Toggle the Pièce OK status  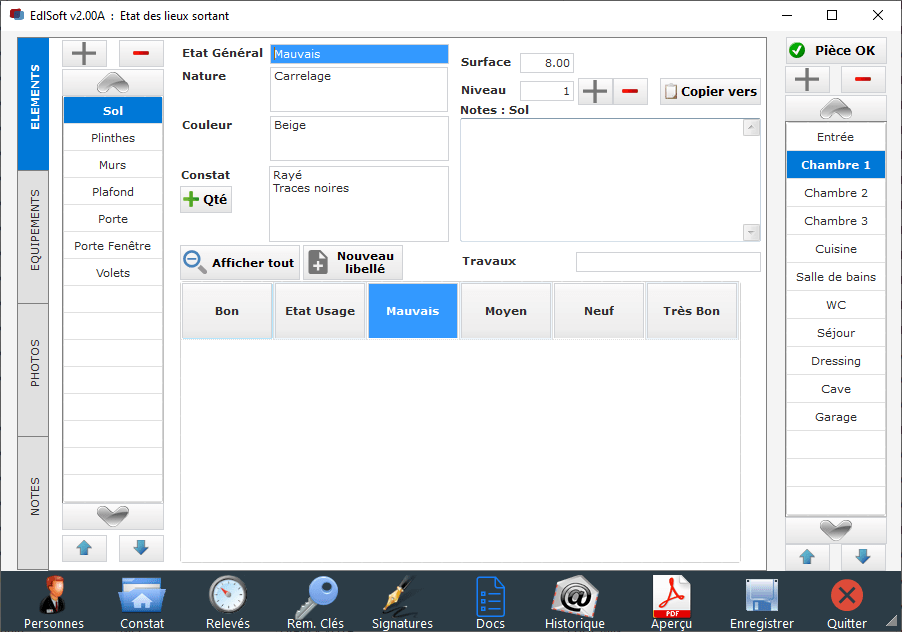pyautogui.click(x=837, y=50)
